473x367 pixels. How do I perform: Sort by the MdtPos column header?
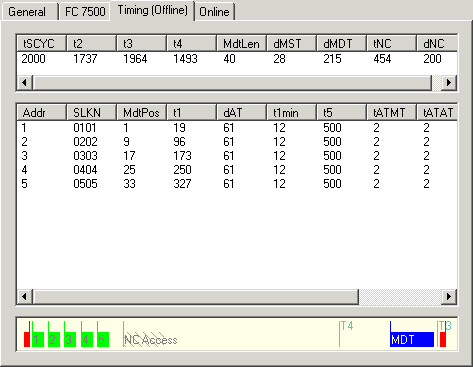coord(142,112)
